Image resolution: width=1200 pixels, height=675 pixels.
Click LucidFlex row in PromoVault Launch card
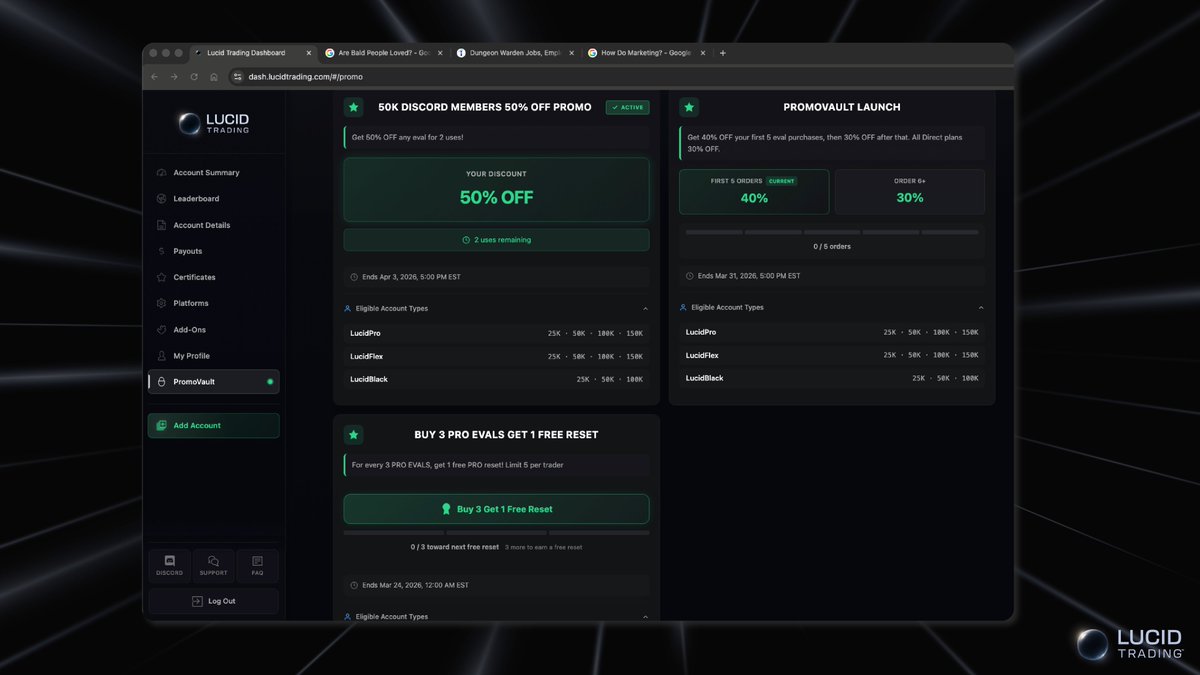(832, 355)
